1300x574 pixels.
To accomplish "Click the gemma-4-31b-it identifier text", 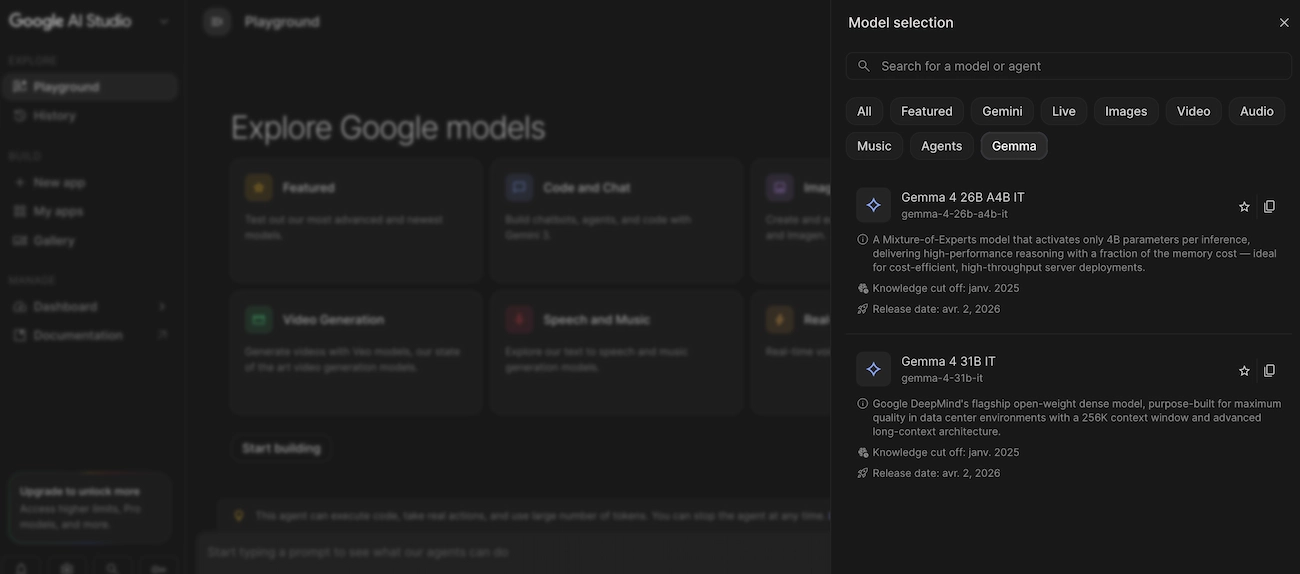I will [942, 378].
